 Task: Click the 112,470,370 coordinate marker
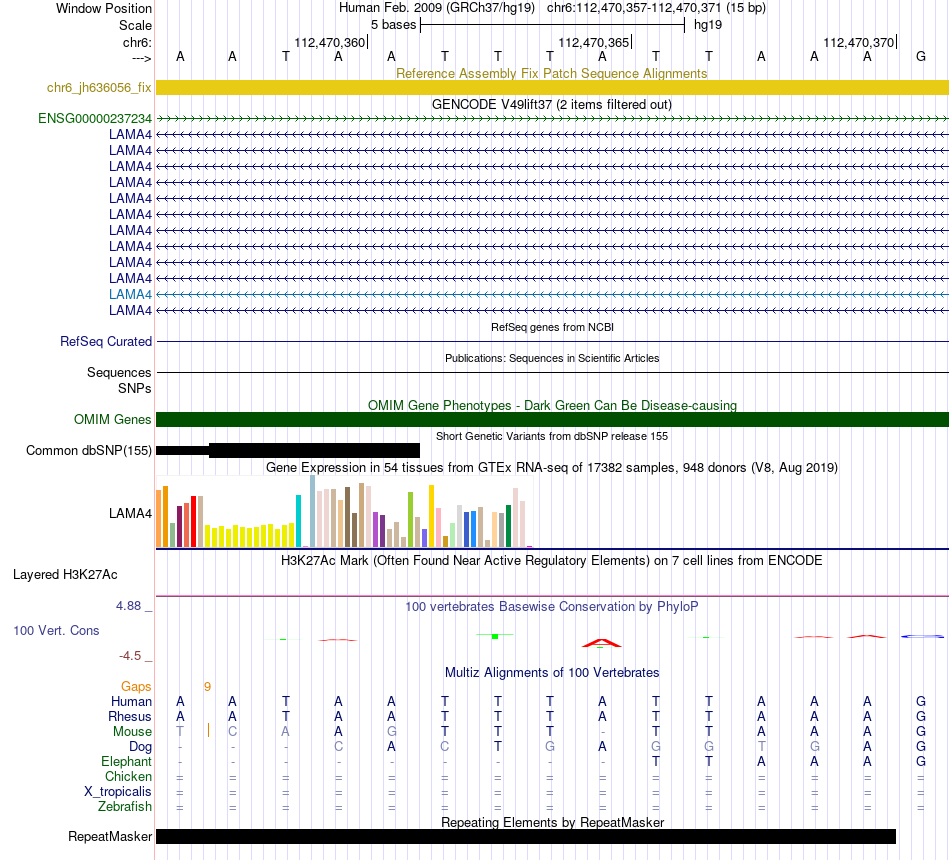point(859,42)
